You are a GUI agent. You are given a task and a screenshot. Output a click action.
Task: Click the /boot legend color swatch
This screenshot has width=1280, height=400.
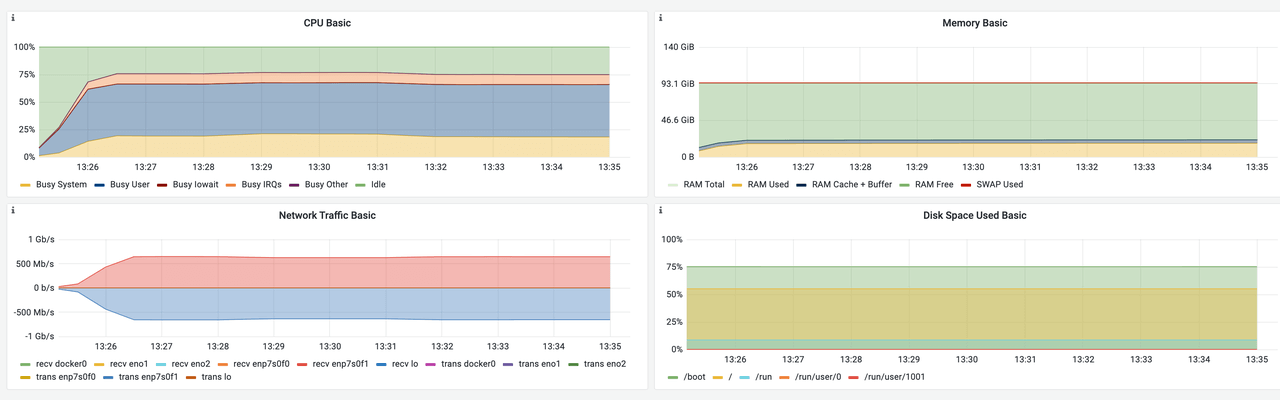point(673,377)
